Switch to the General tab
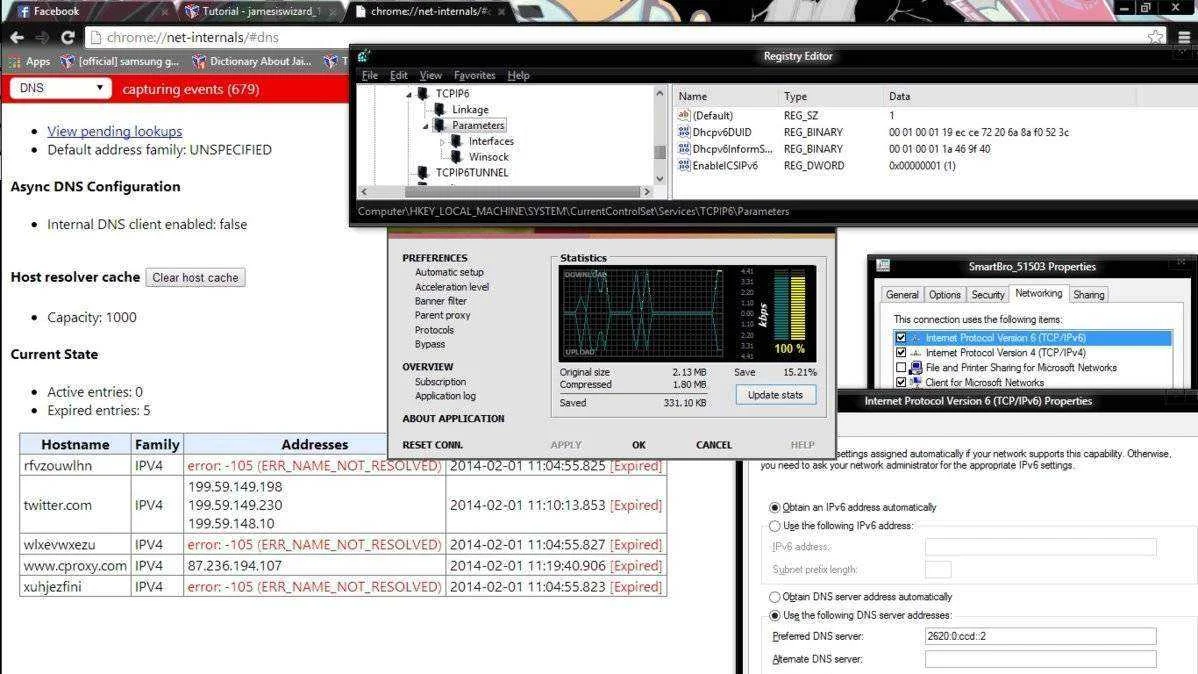The width and height of the screenshot is (1198, 674). click(x=902, y=295)
